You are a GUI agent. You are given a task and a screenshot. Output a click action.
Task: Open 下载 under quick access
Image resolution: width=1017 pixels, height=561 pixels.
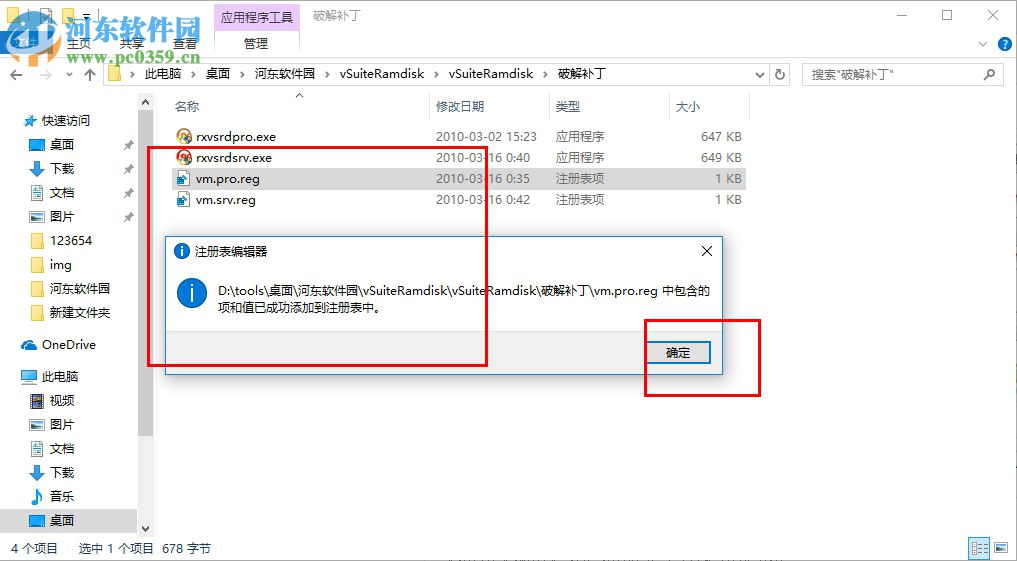point(62,169)
